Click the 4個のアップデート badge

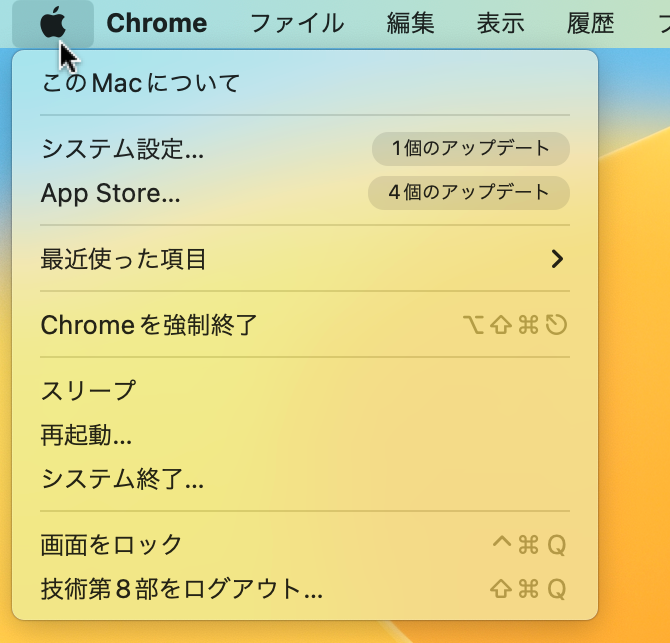[469, 193]
